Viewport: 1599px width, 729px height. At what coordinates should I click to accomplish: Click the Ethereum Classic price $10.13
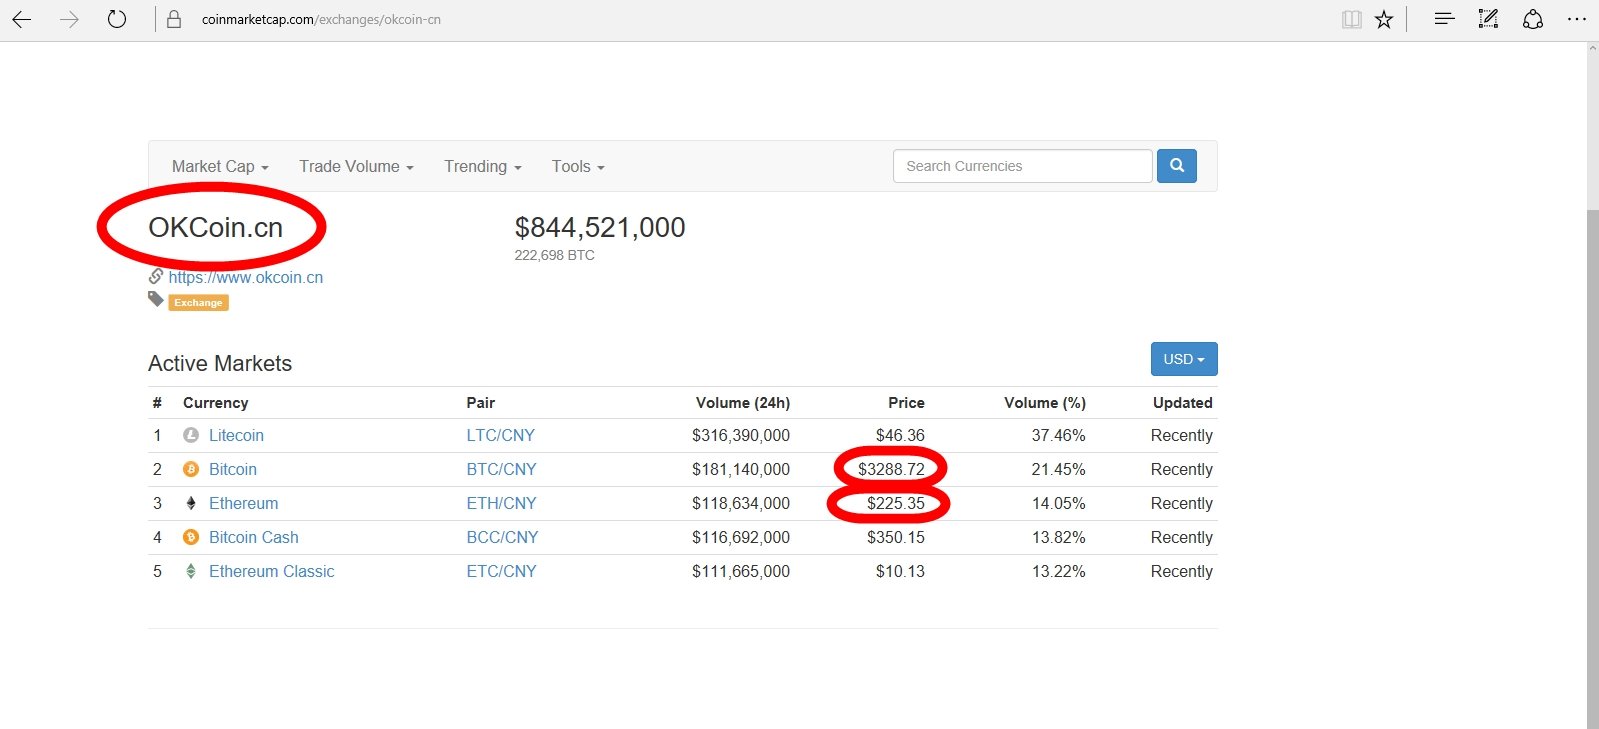point(900,571)
